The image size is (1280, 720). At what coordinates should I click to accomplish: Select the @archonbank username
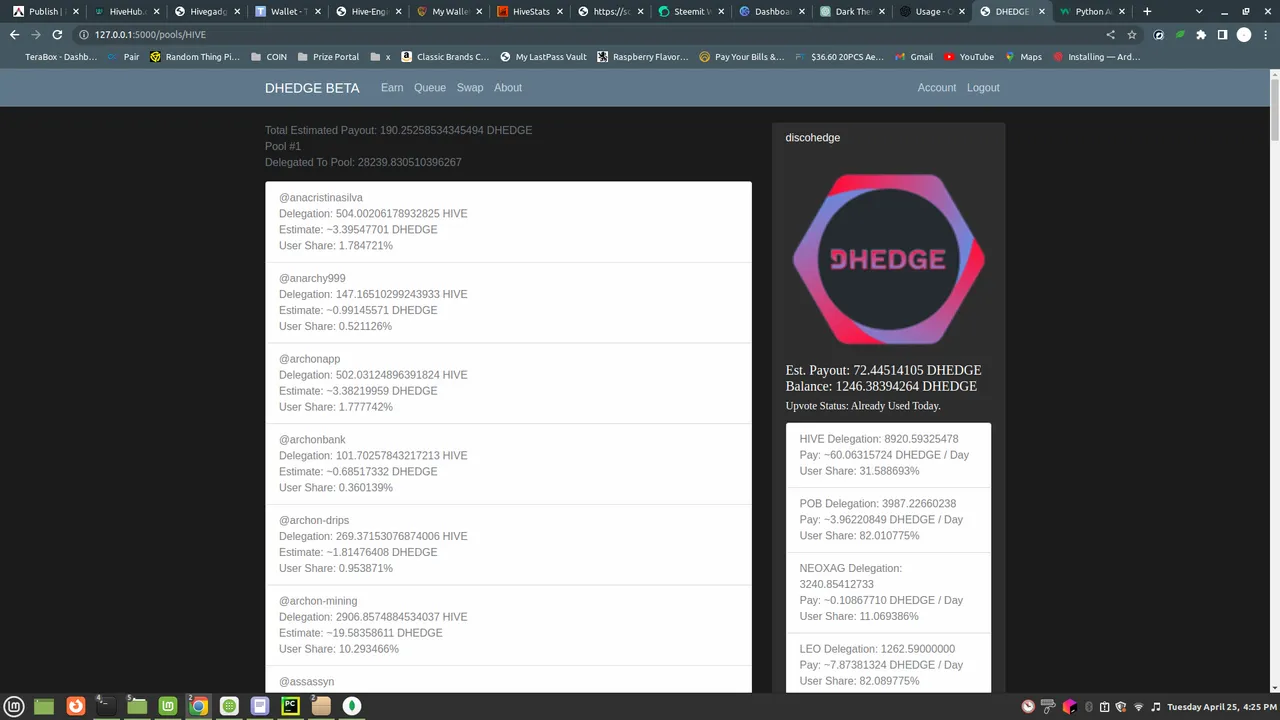click(312, 440)
